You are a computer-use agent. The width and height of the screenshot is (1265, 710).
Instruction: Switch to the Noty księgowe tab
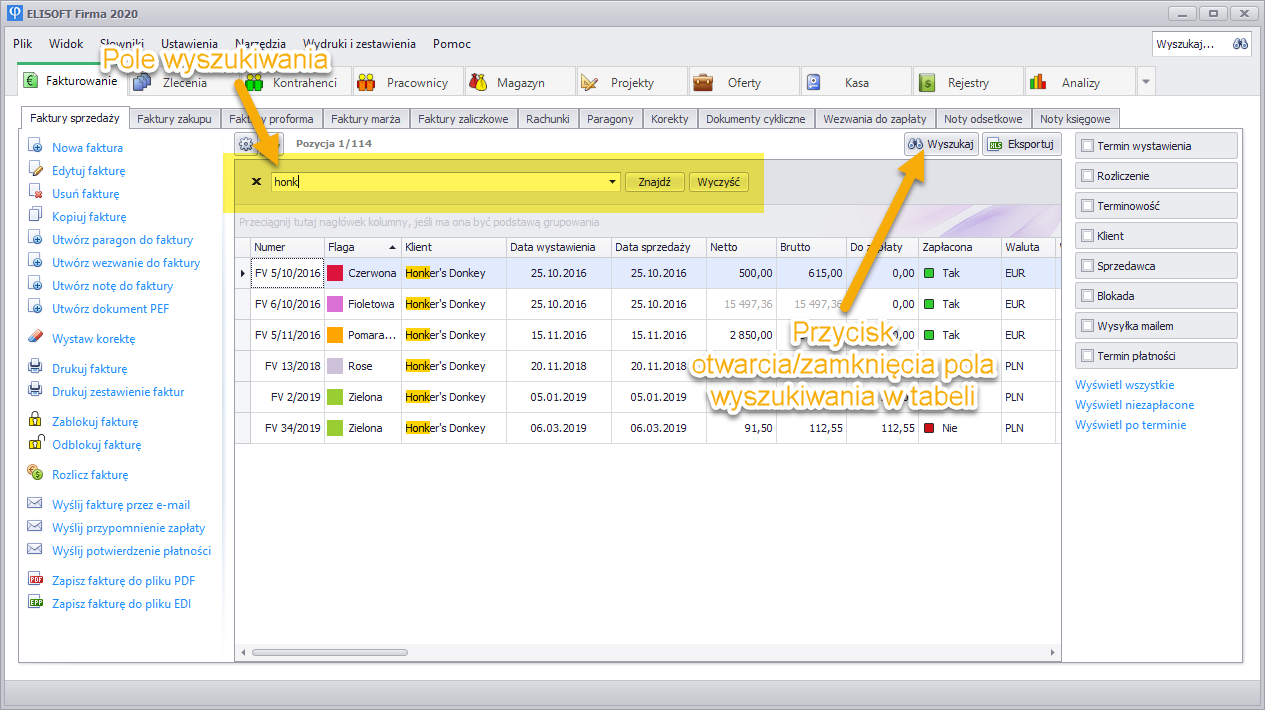tap(1075, 119)
